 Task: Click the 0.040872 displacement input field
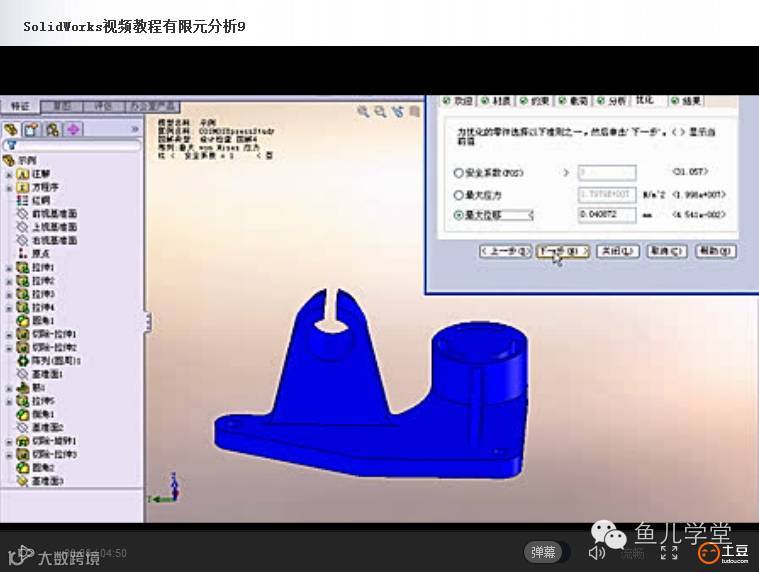[607, 215]
